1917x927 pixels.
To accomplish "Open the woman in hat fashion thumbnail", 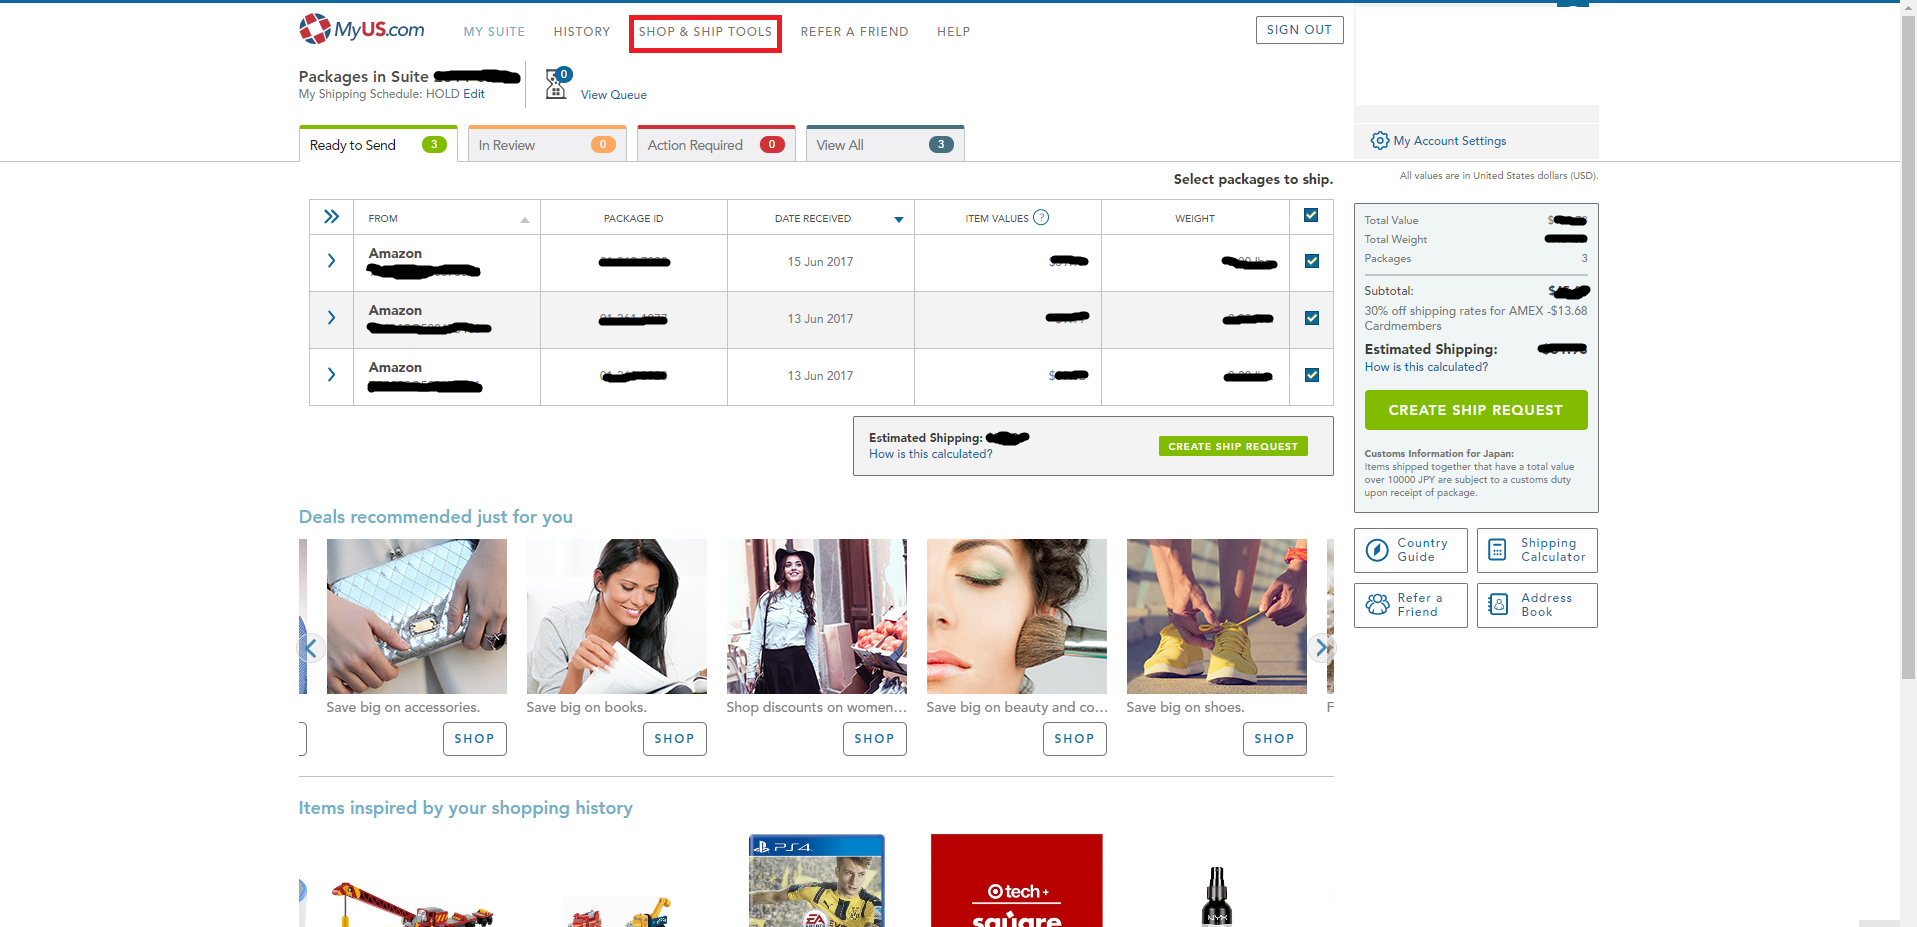I will (x=817, y=616).
